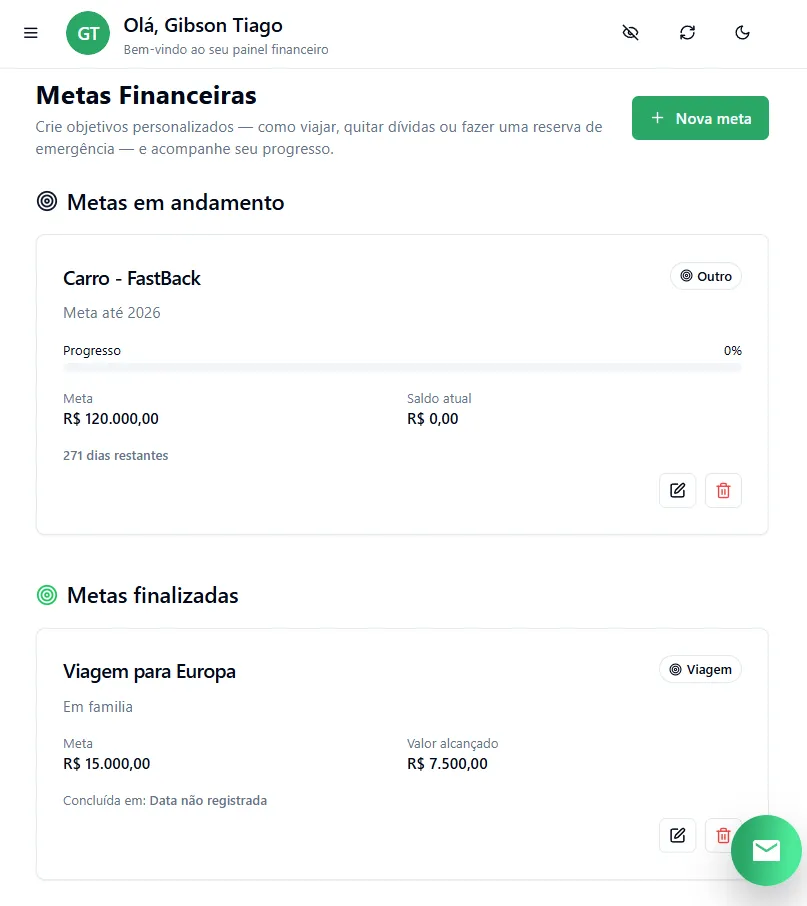Image resolution: width=807 pixels, height=906 pixels.
Task: Click the Metas em andamento target icon
Action: 46,202
